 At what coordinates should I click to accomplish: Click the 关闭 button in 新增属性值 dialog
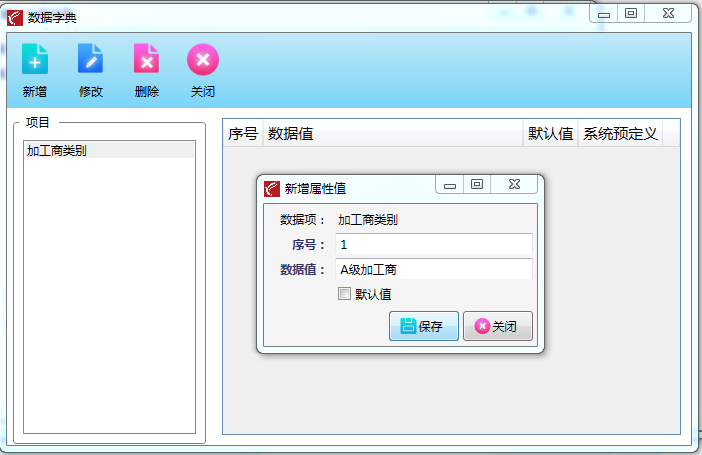tap(498, 326)
